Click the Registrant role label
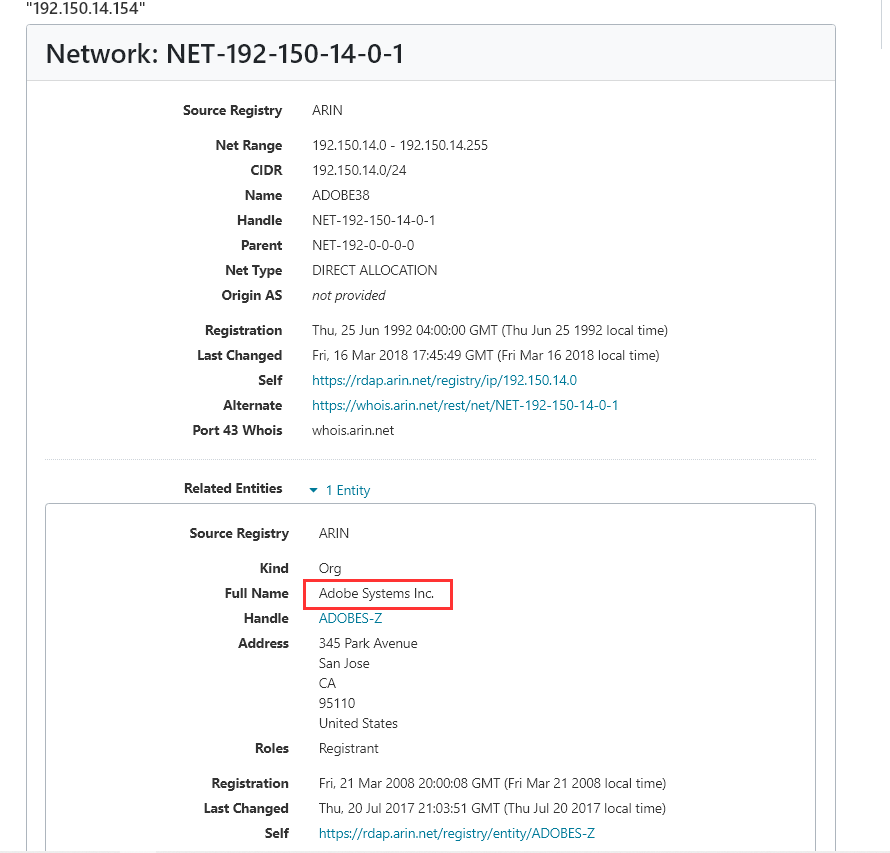 [348, 748]
